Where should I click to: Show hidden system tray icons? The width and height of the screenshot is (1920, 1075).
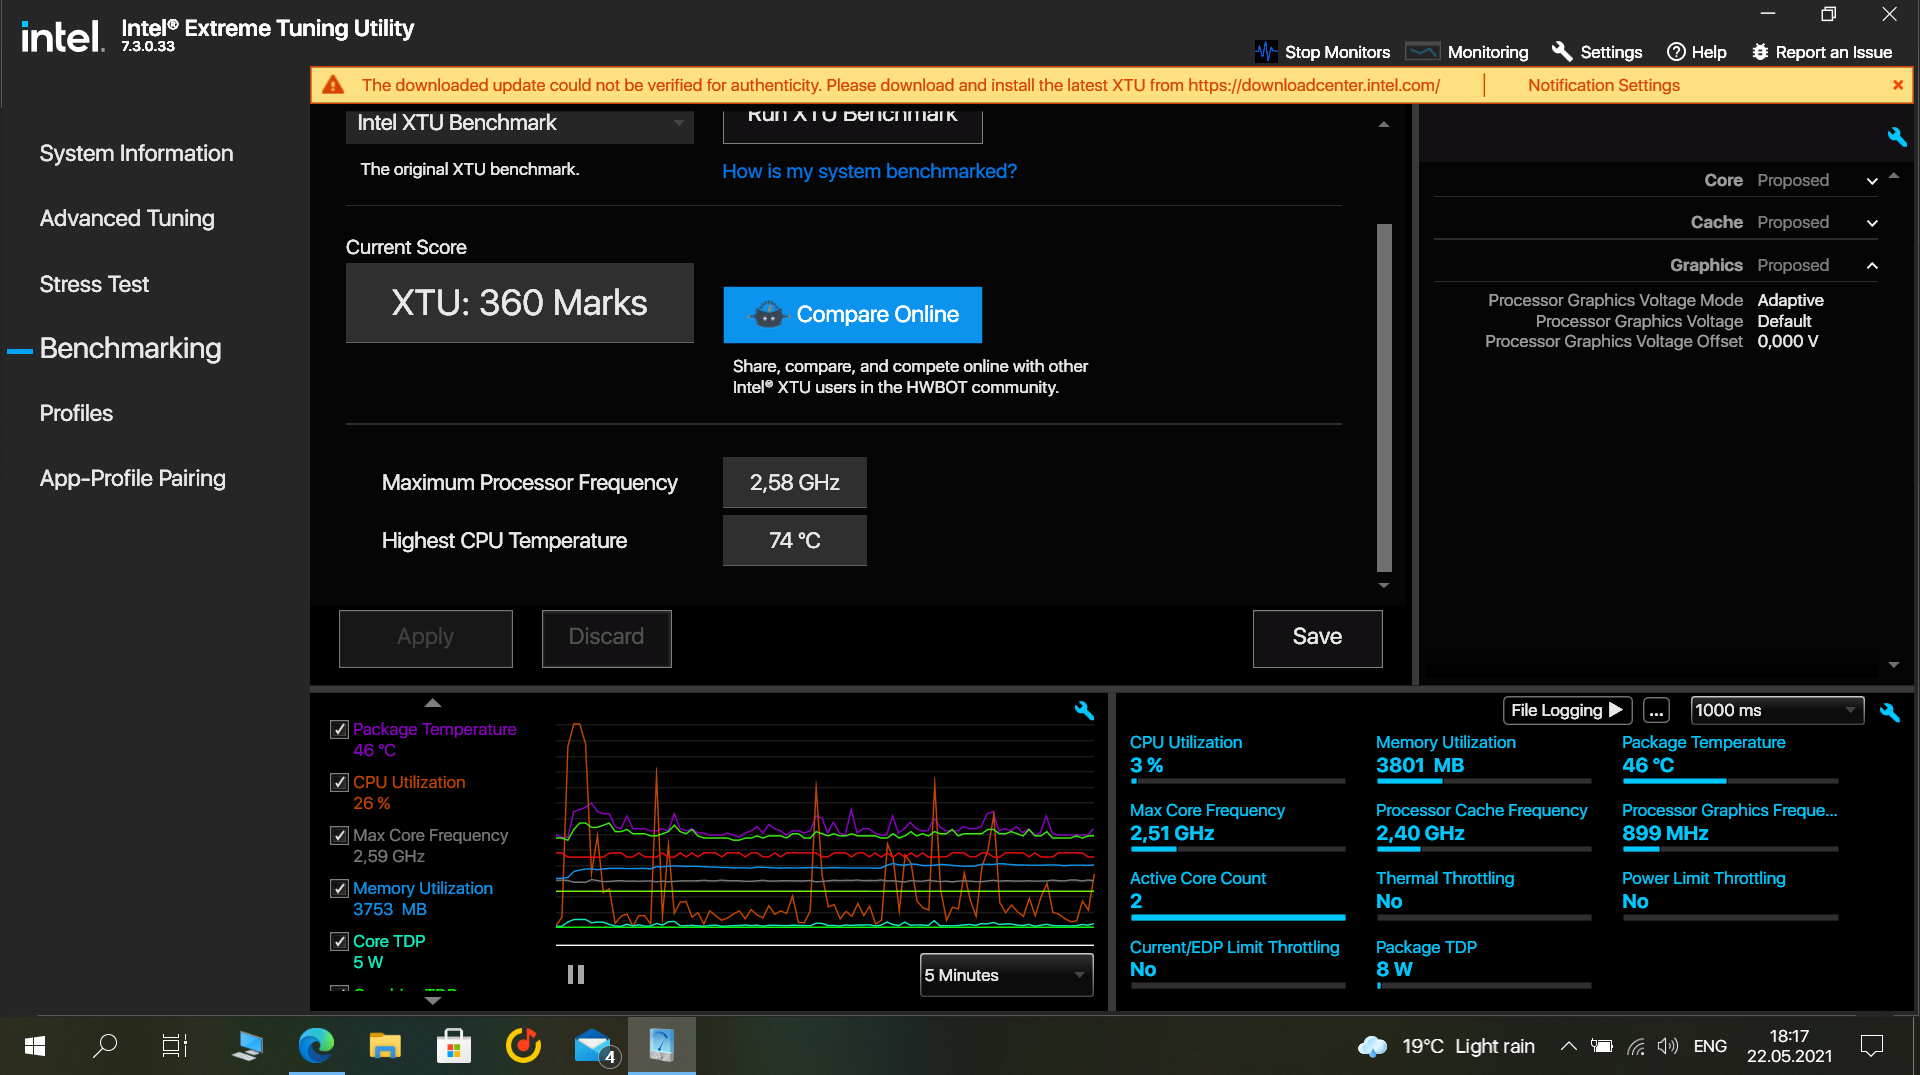1568,1046
